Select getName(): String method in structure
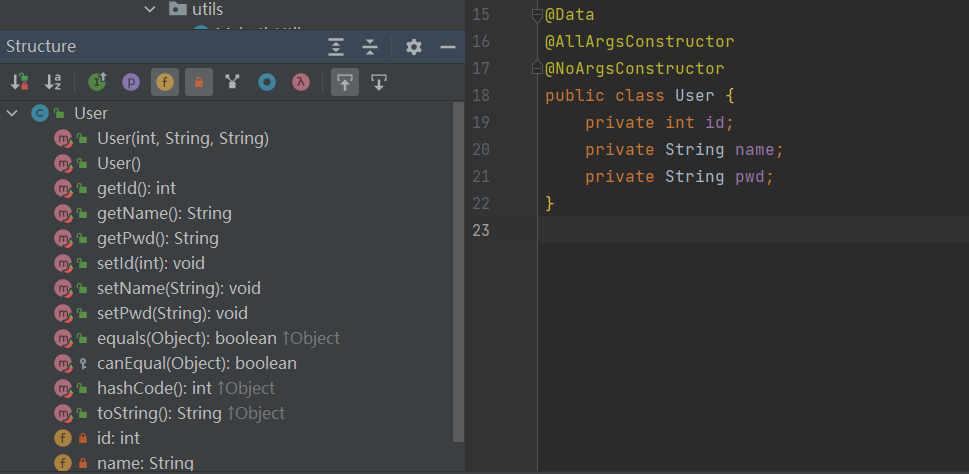Image resolution: width=969 pixels, height=474 pixels. pyautogui.click(x=164, y=213)
